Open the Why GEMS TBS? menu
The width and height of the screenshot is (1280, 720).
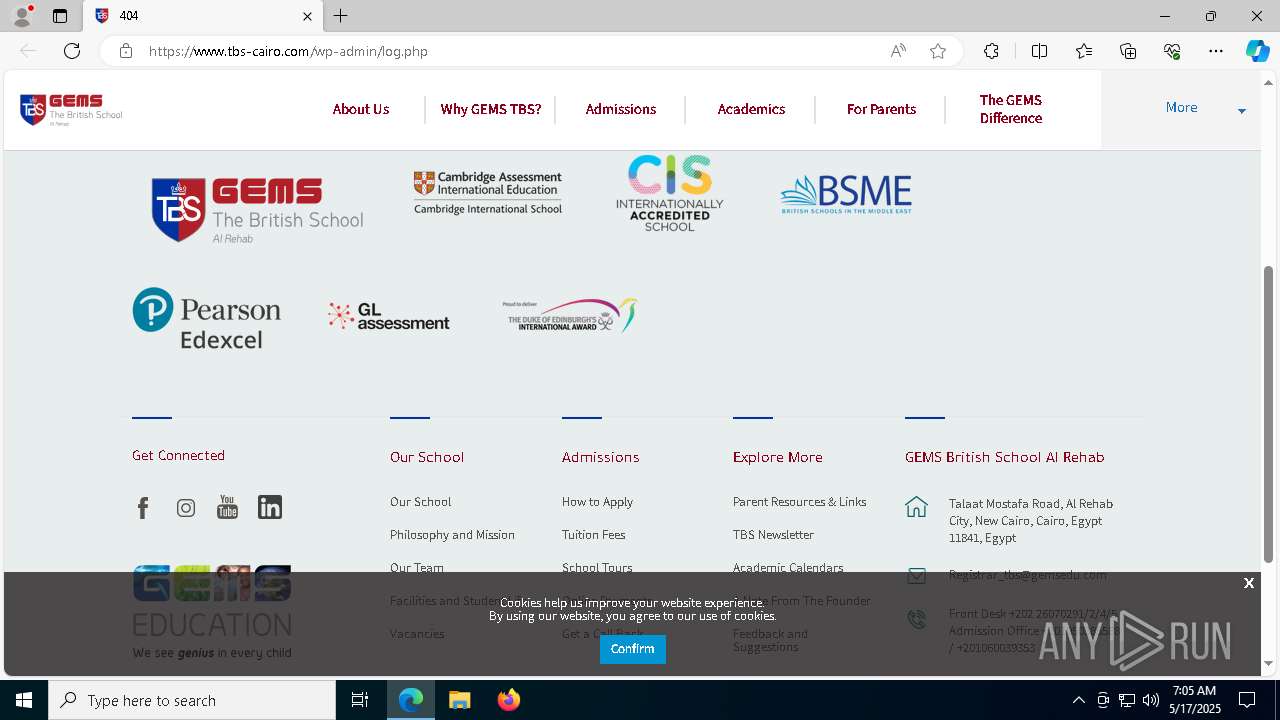tap(491, 109)
